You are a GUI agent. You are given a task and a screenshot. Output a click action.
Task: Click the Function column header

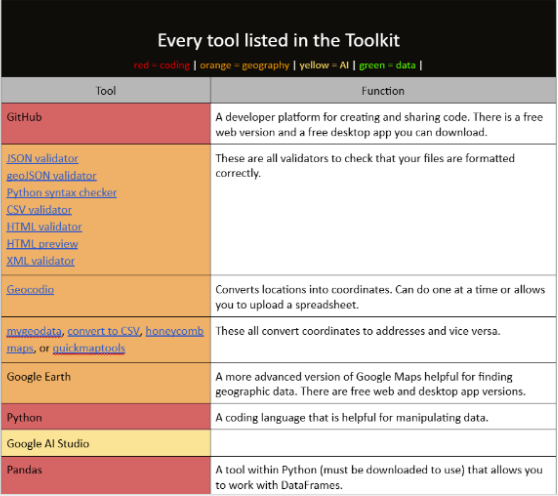(383, 91)
